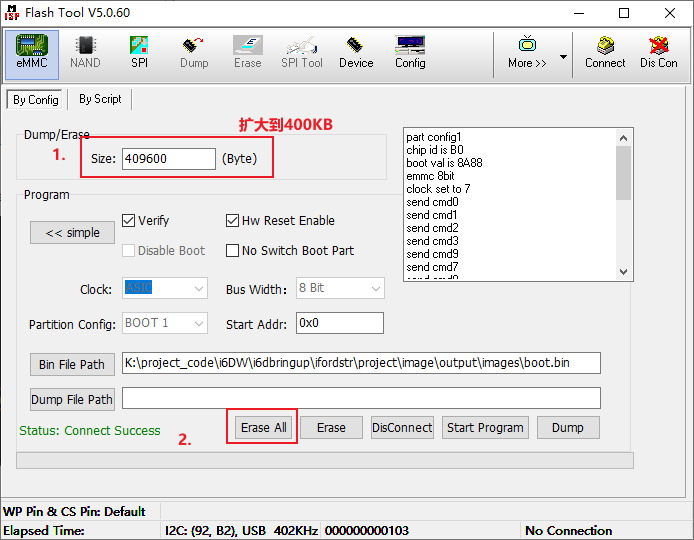Click the Size input field
This screenshot has width=694, height=540.
[169, 159]
